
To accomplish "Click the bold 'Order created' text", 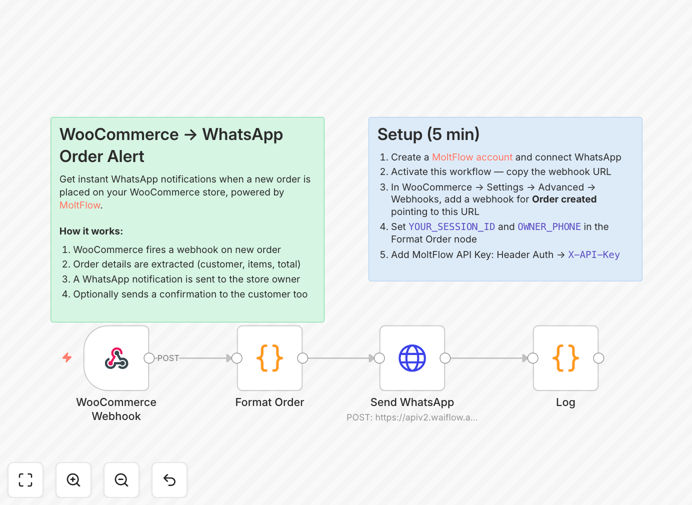I will coord(564,199).
